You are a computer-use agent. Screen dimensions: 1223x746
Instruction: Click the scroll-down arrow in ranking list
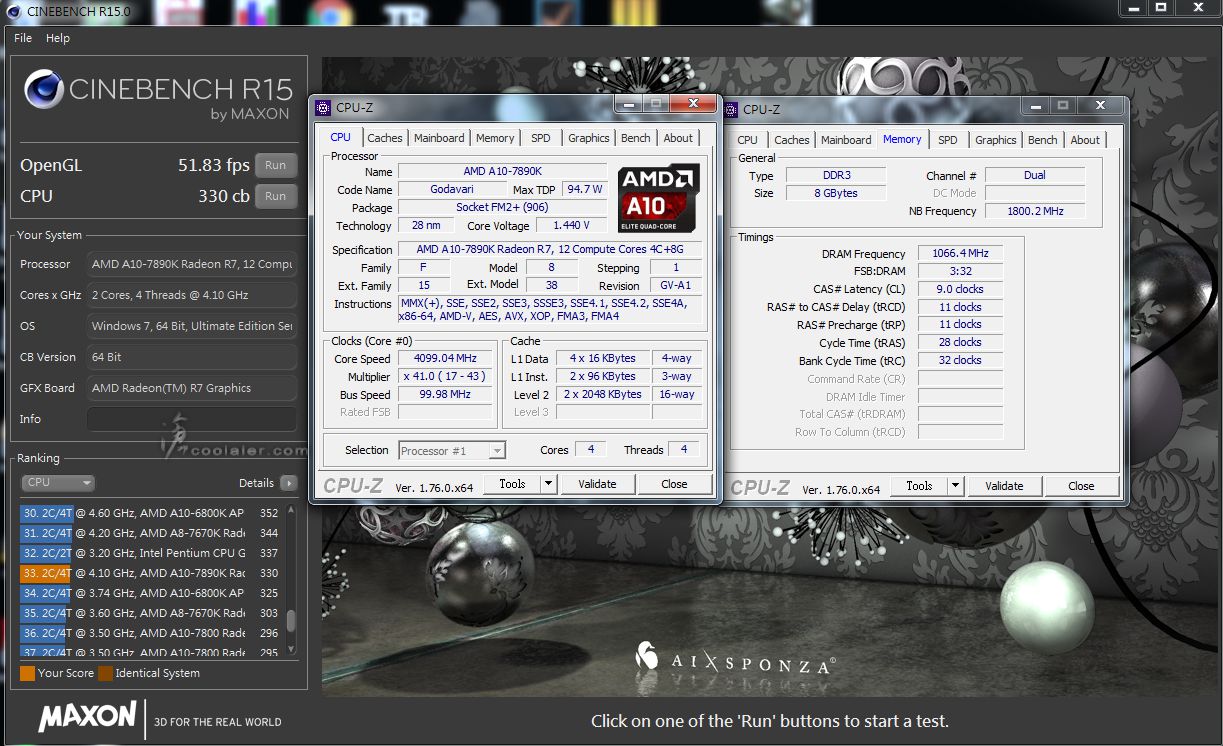pyautogui.click(x=291, y=649)
